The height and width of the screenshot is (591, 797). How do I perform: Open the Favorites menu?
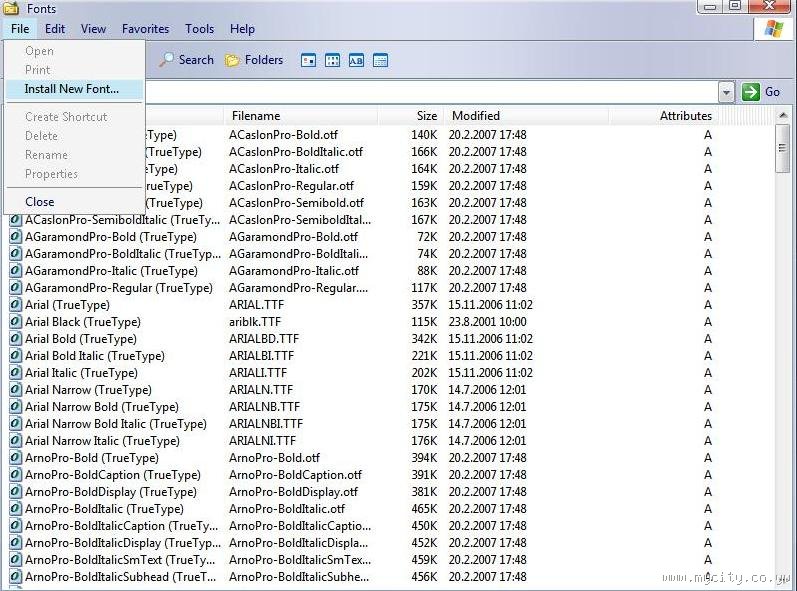(145, 29)
